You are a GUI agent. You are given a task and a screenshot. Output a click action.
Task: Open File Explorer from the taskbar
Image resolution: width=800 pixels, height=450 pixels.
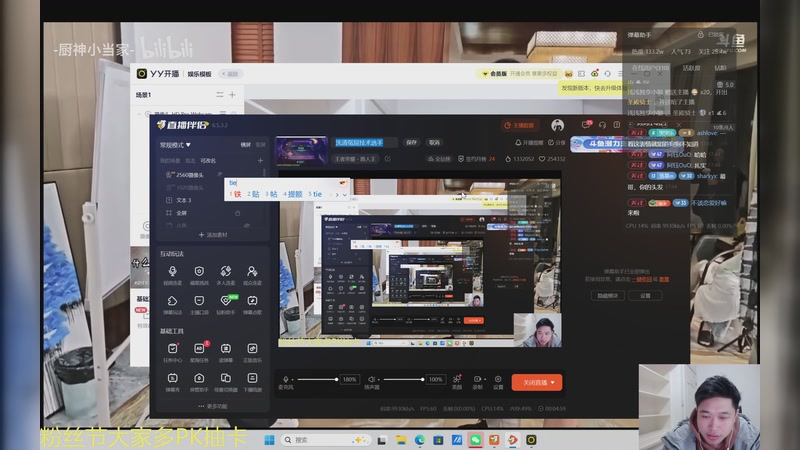[x=401, y=440]
